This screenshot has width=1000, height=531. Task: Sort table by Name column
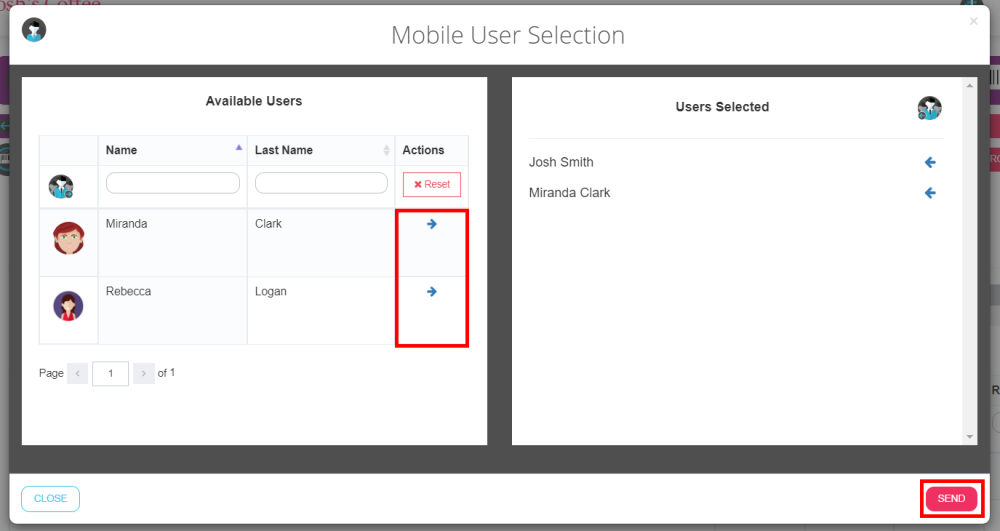point(172,150)
